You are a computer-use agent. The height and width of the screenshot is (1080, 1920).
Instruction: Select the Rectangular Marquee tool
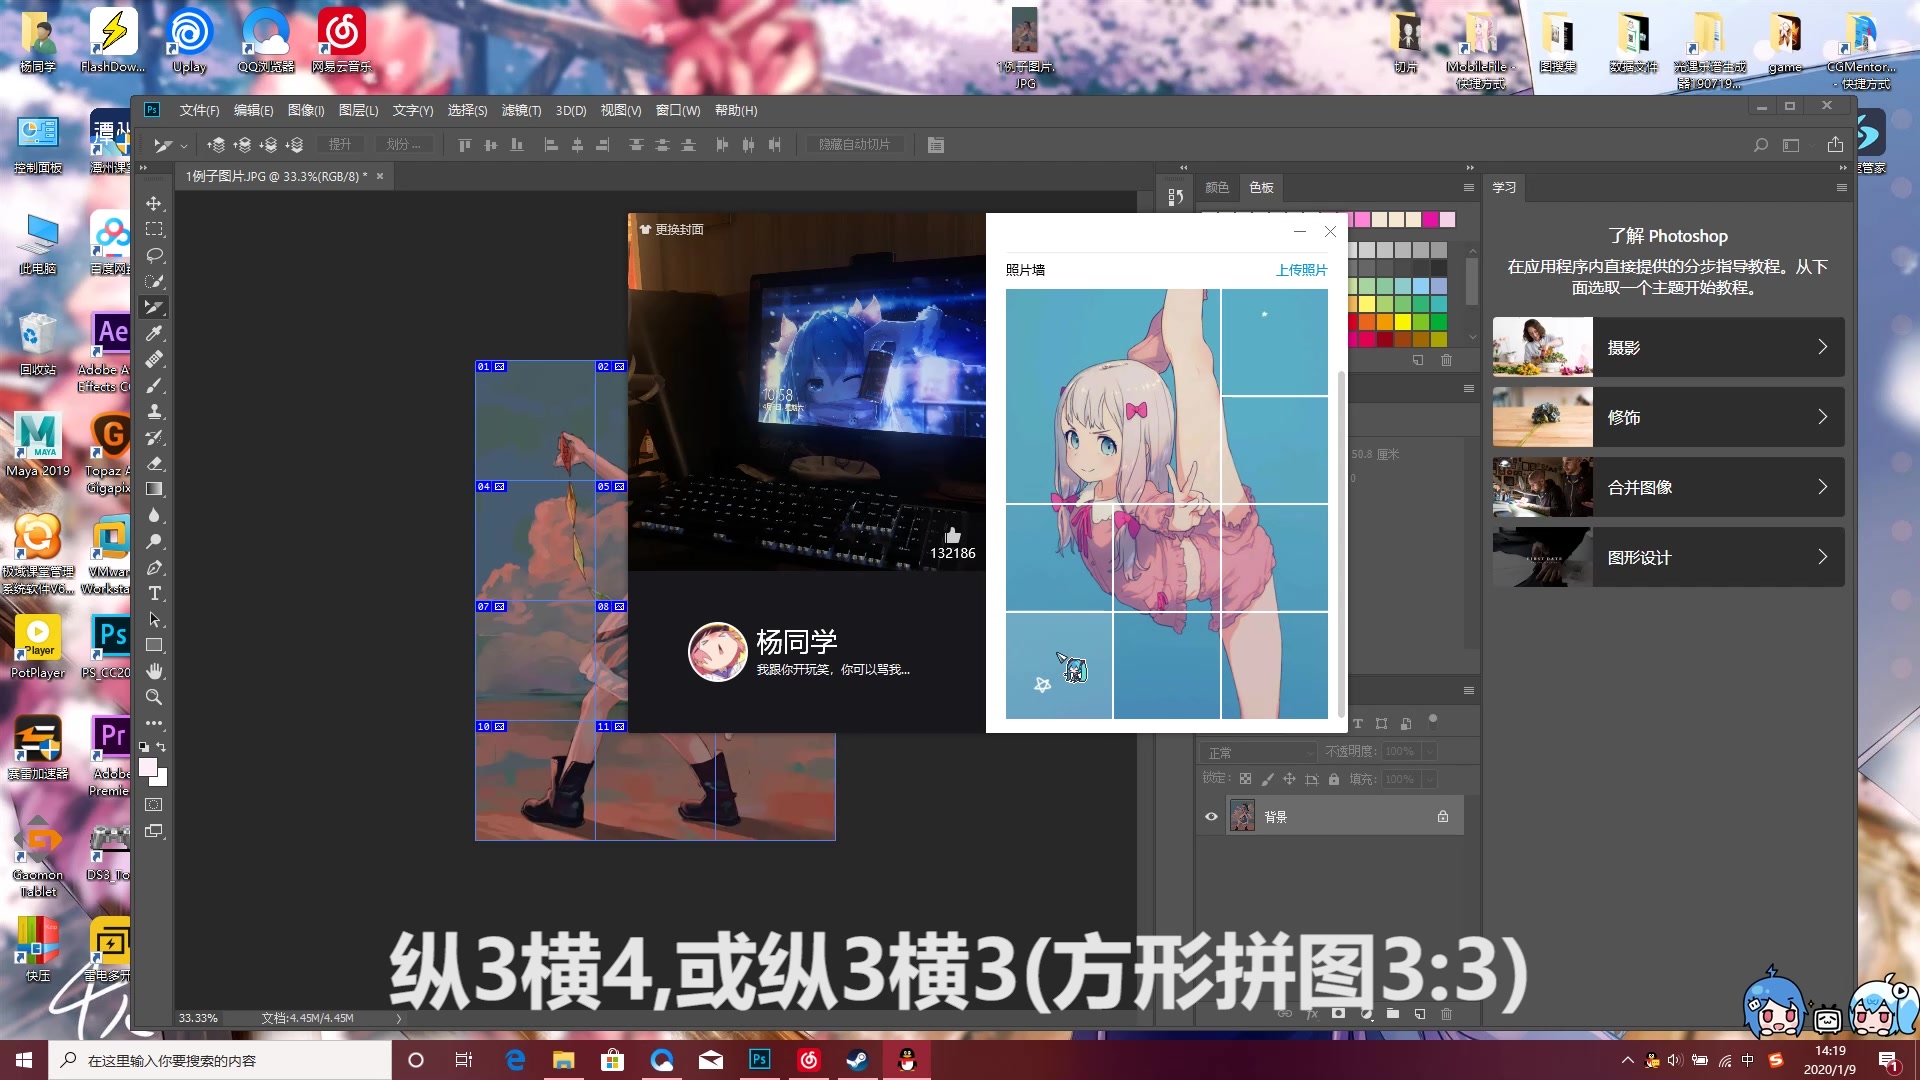pyautogui.click(x=154, y=228)
